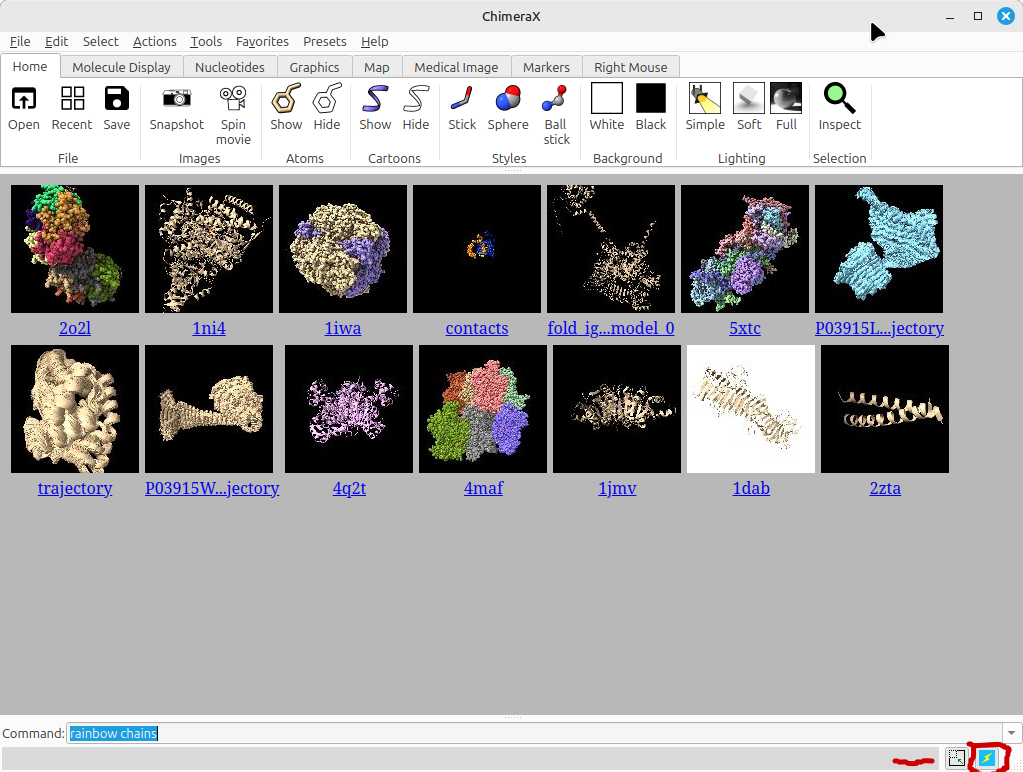Open the 4q2t link
The image size is (1023, 772).
pyautogui.click(x=349, y=487)
